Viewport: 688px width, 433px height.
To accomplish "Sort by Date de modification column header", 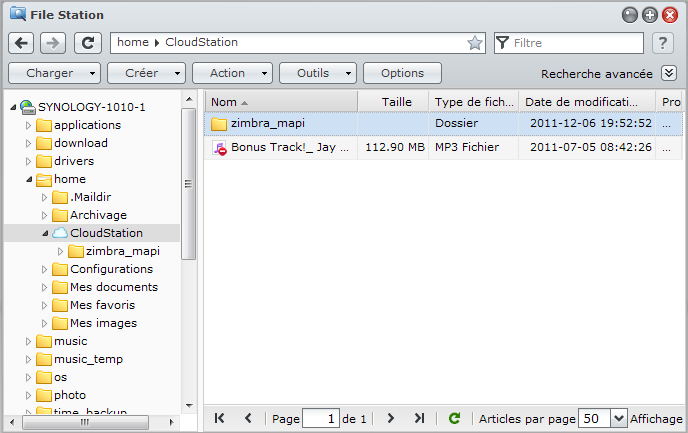I will coord(587,102).
